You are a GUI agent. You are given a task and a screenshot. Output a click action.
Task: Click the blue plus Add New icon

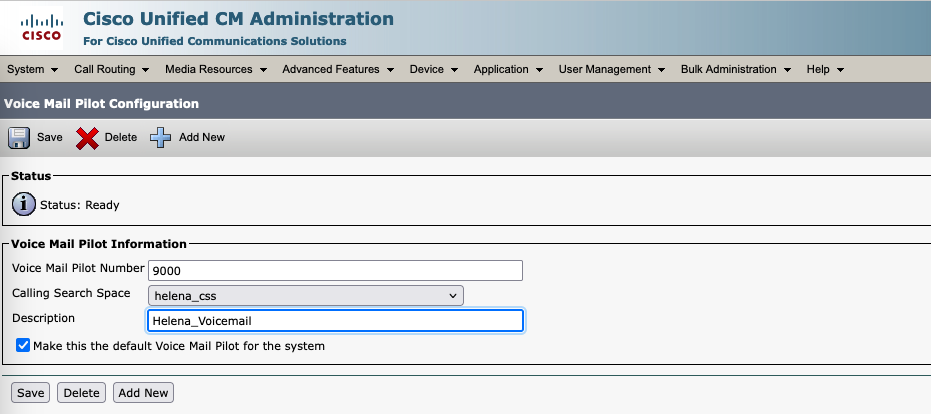coord(161,137)
